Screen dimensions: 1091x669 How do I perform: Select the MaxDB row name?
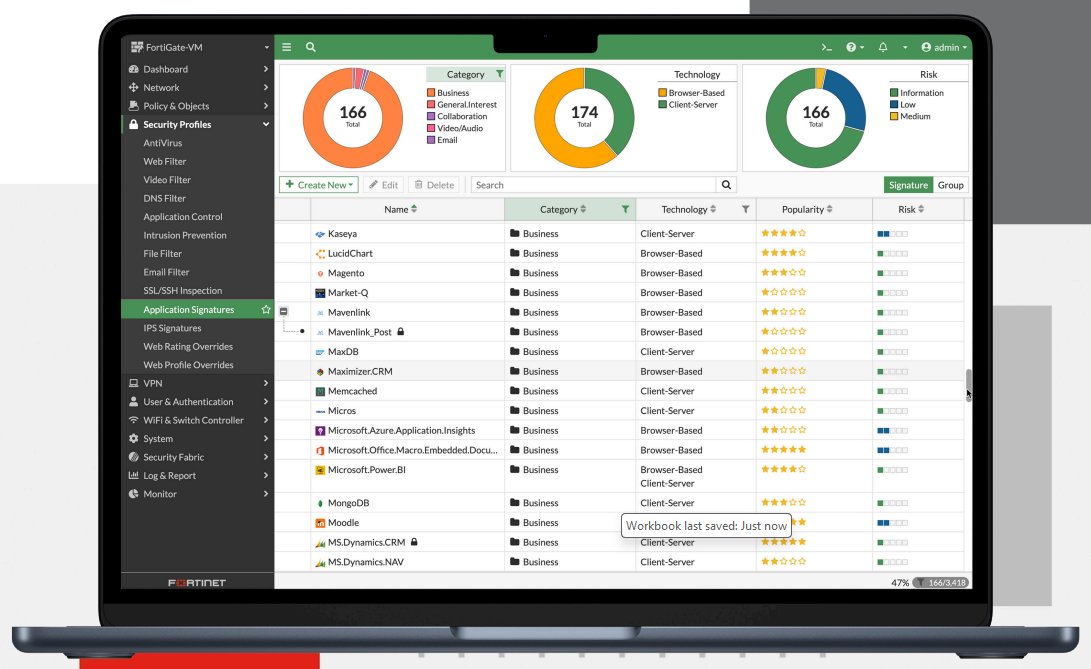pyautogui.click(x=343, y=352)
